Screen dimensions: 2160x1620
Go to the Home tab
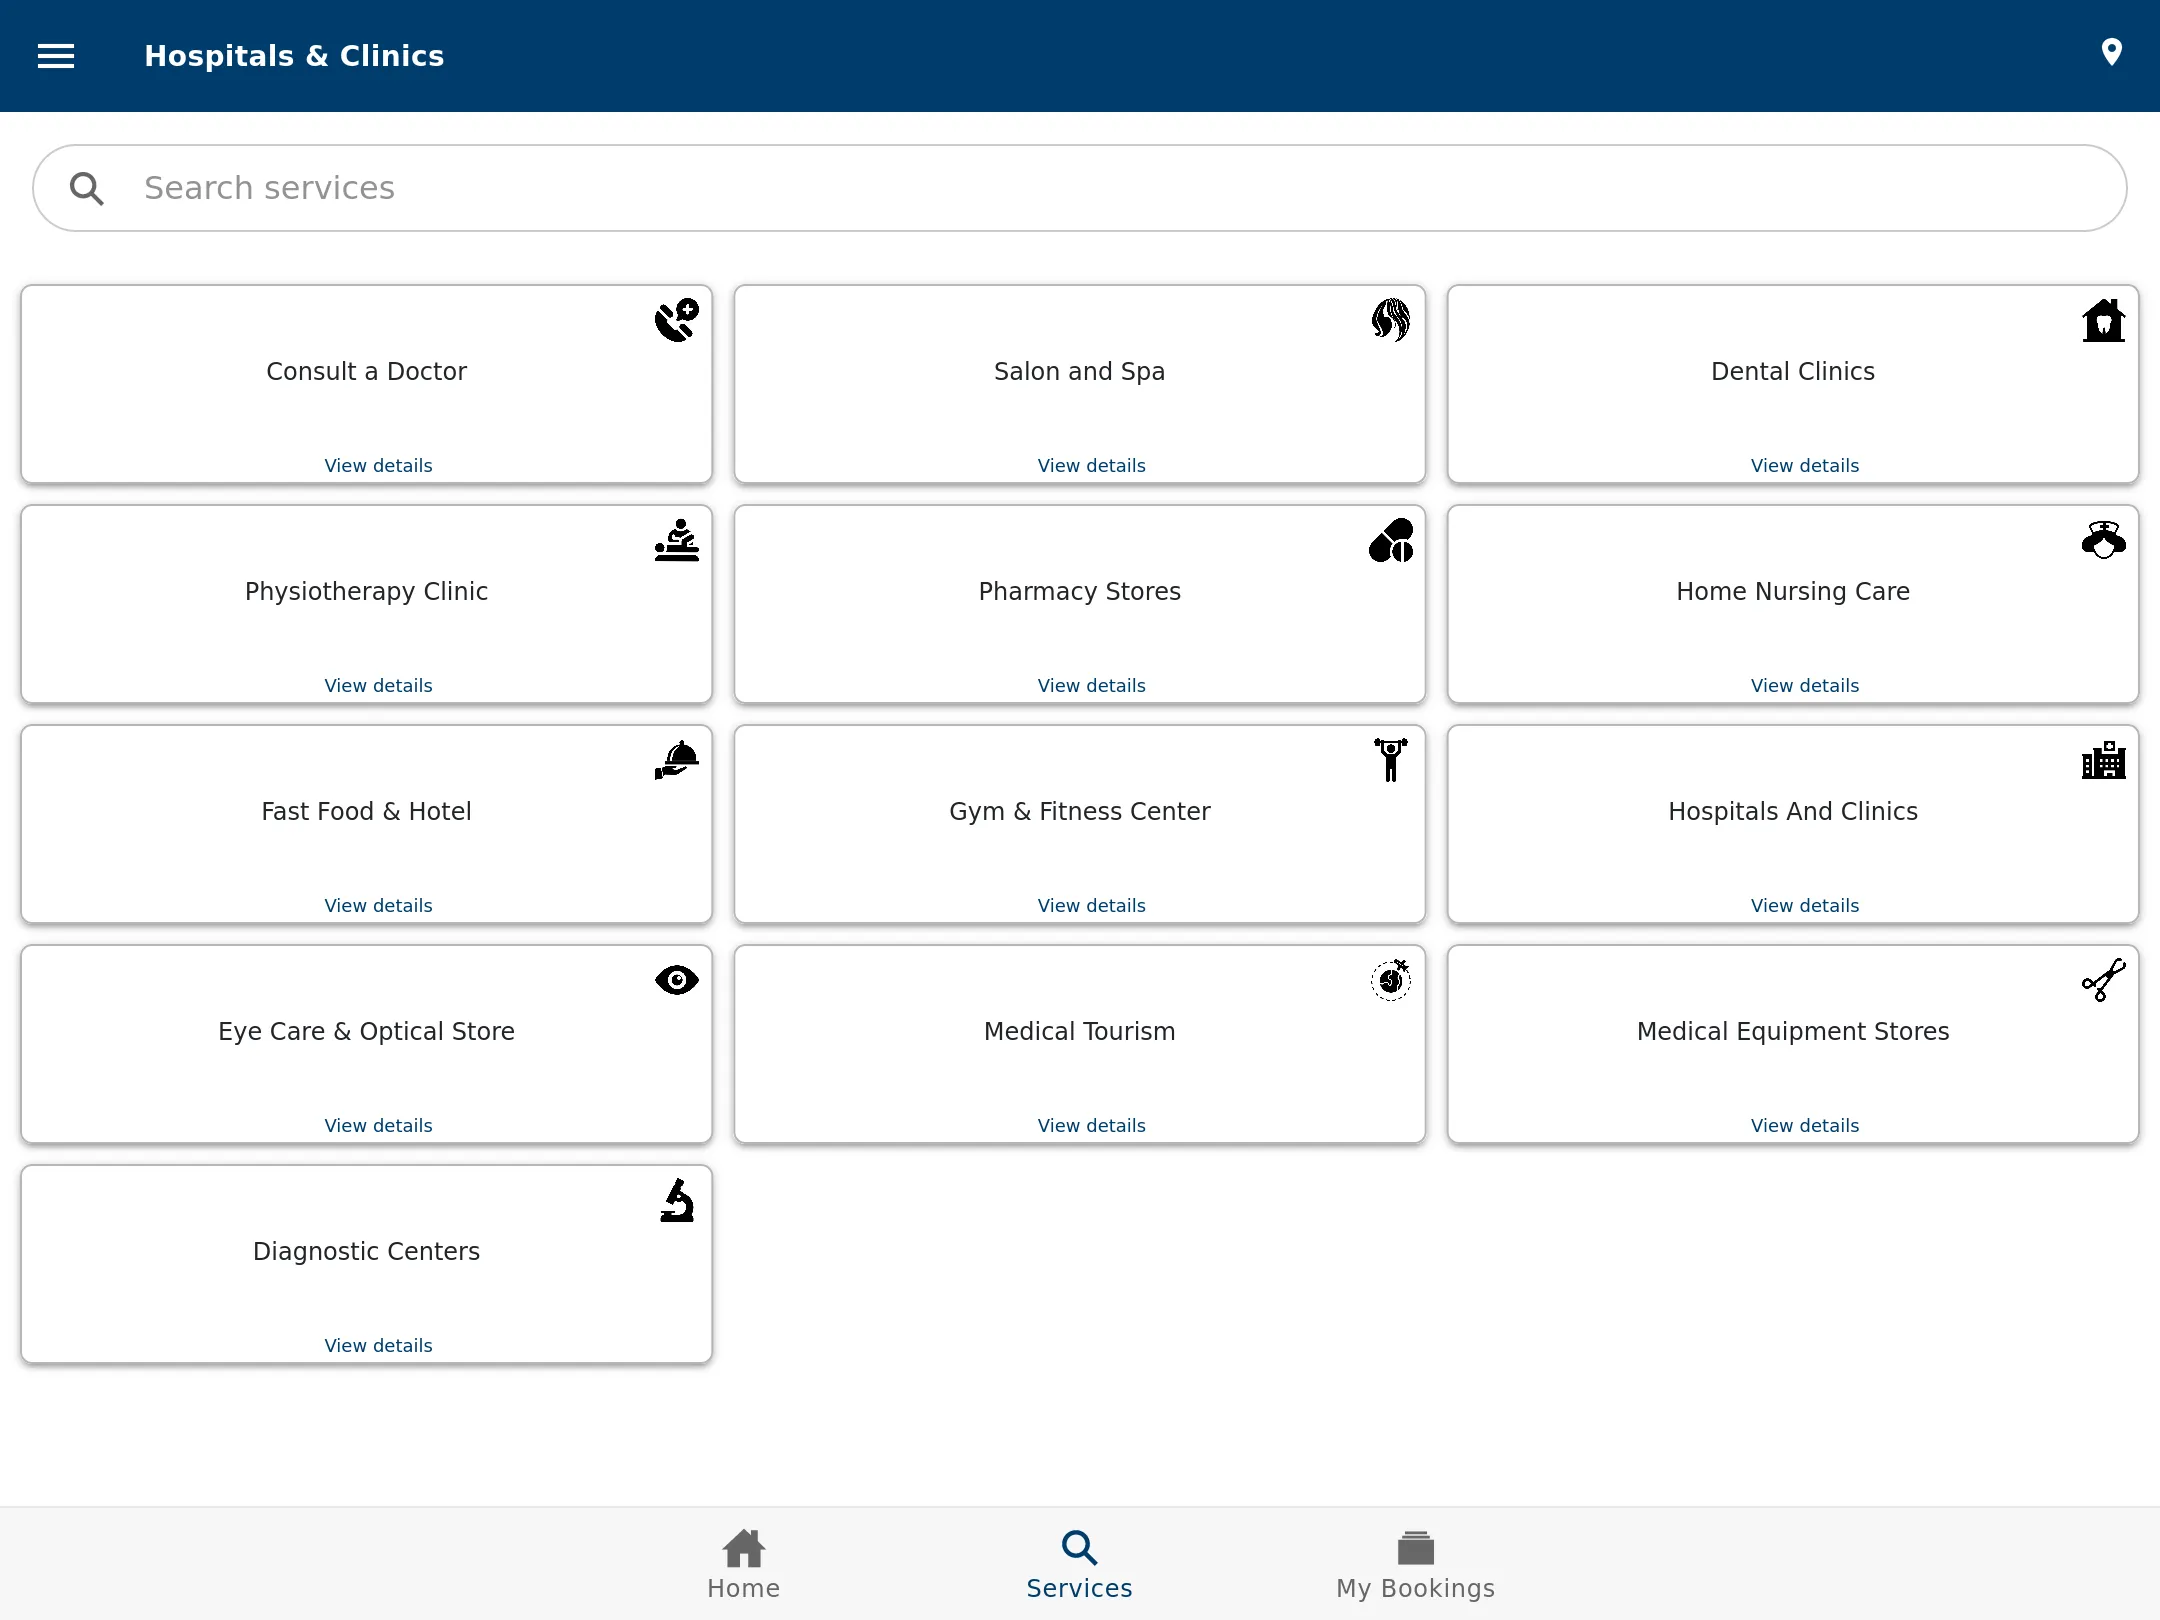743,1564
